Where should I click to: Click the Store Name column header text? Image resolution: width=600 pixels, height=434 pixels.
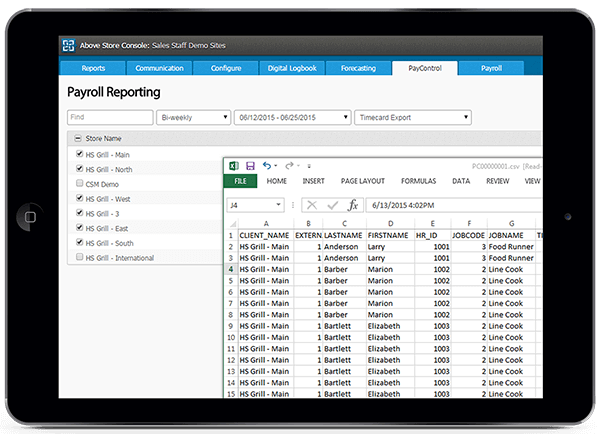(x=103, y=139)
